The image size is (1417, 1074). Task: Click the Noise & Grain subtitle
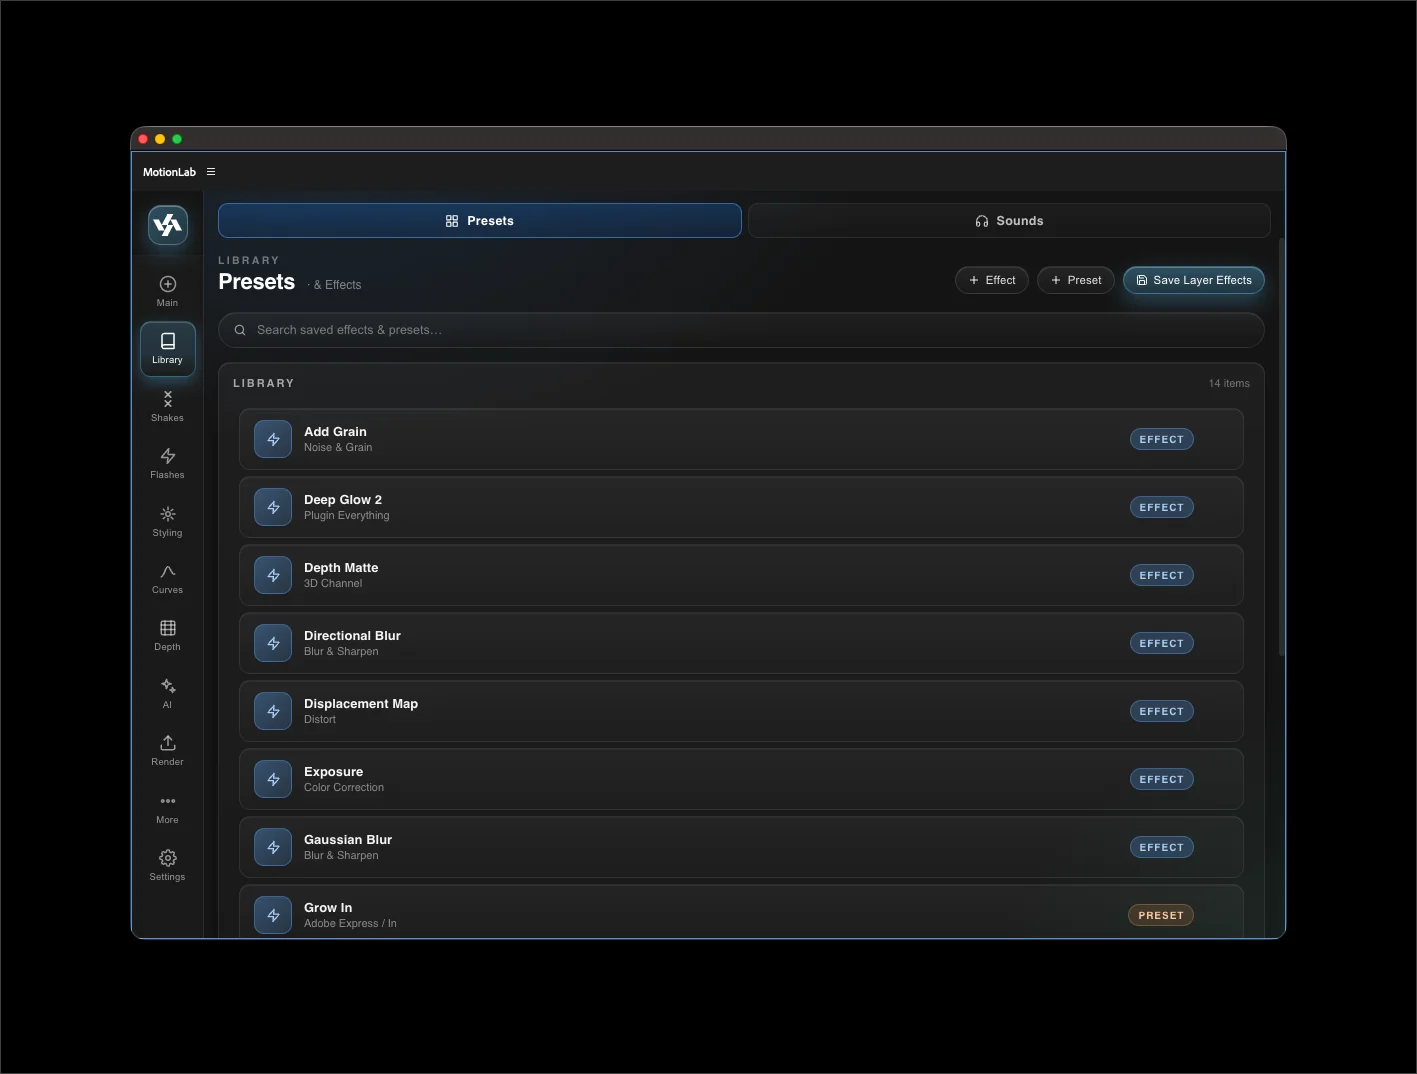(338, 448)
